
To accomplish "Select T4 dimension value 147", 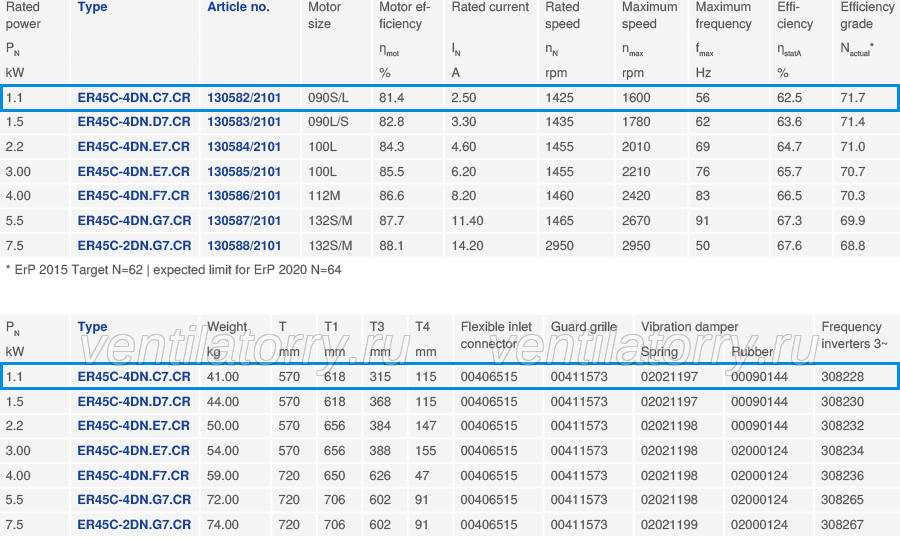I will (426, 425).
